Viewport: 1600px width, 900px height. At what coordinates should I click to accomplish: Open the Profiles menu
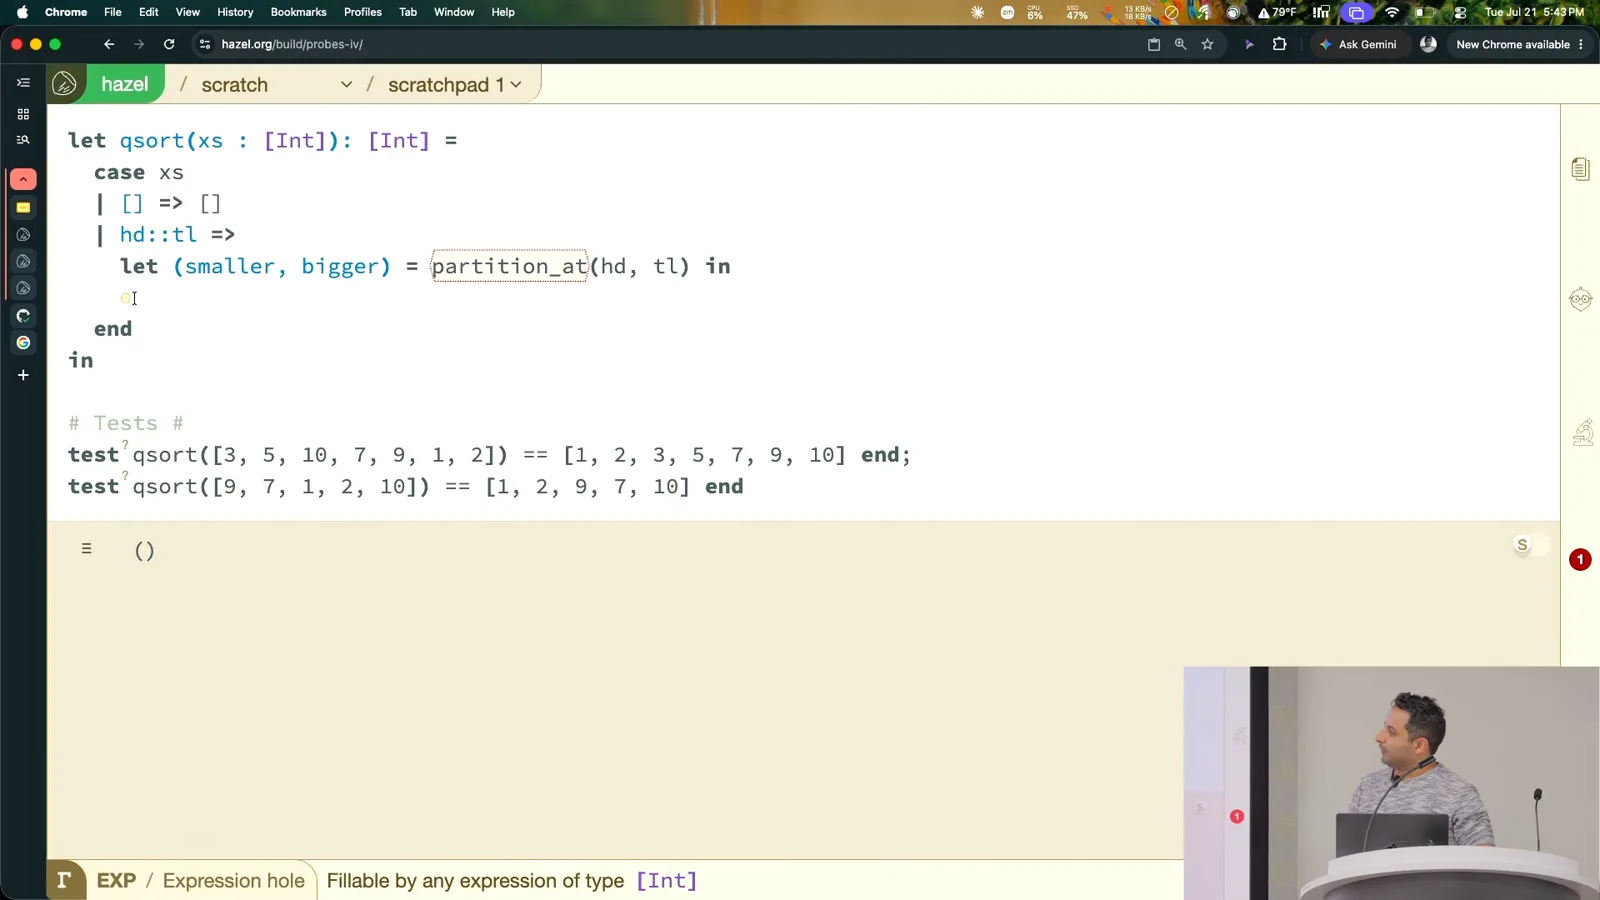pyautogui.click(x=363, y=12)
